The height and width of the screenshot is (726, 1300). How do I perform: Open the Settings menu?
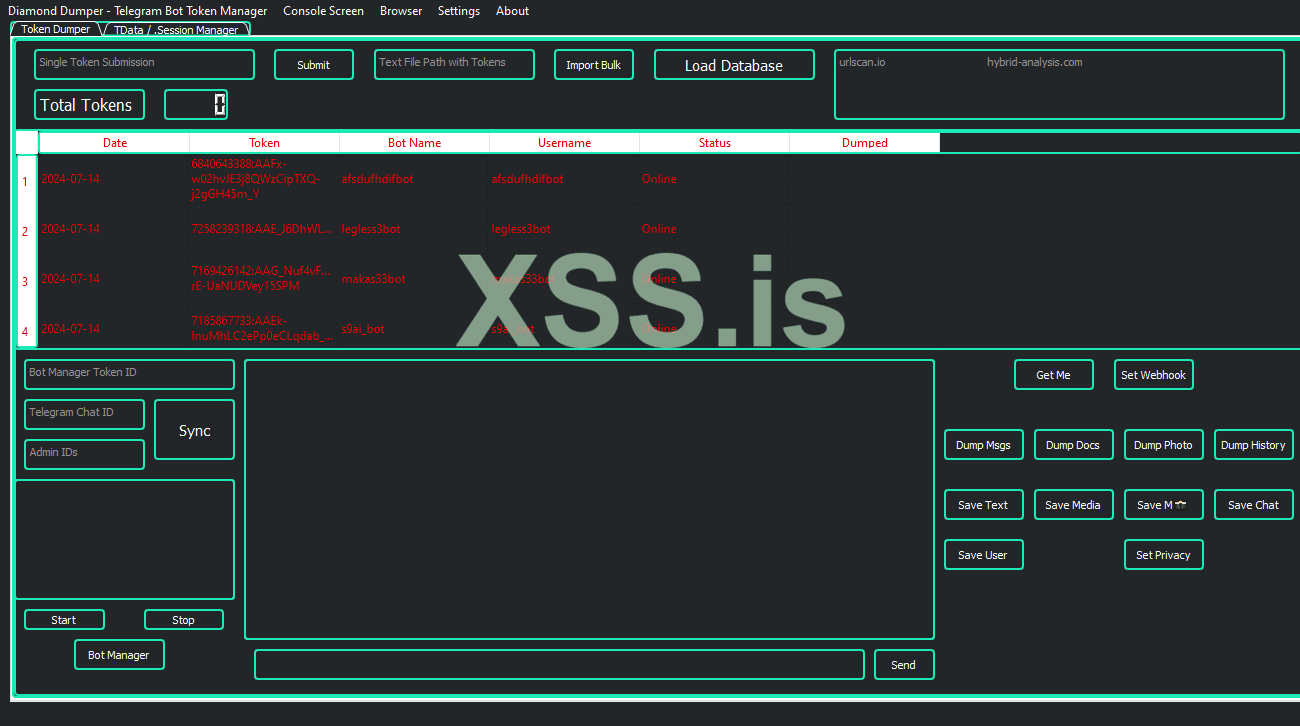coord(459,11)
